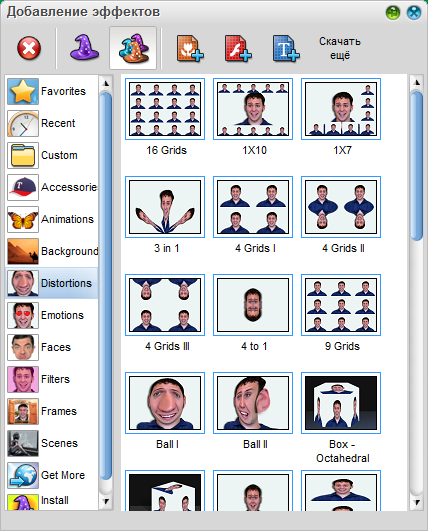428x531 pixels.
Task: Open the Frames category
Action: point(52,411)
